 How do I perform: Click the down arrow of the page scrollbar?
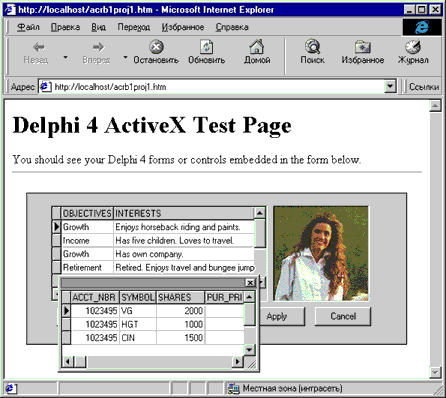tap(435, 372)
